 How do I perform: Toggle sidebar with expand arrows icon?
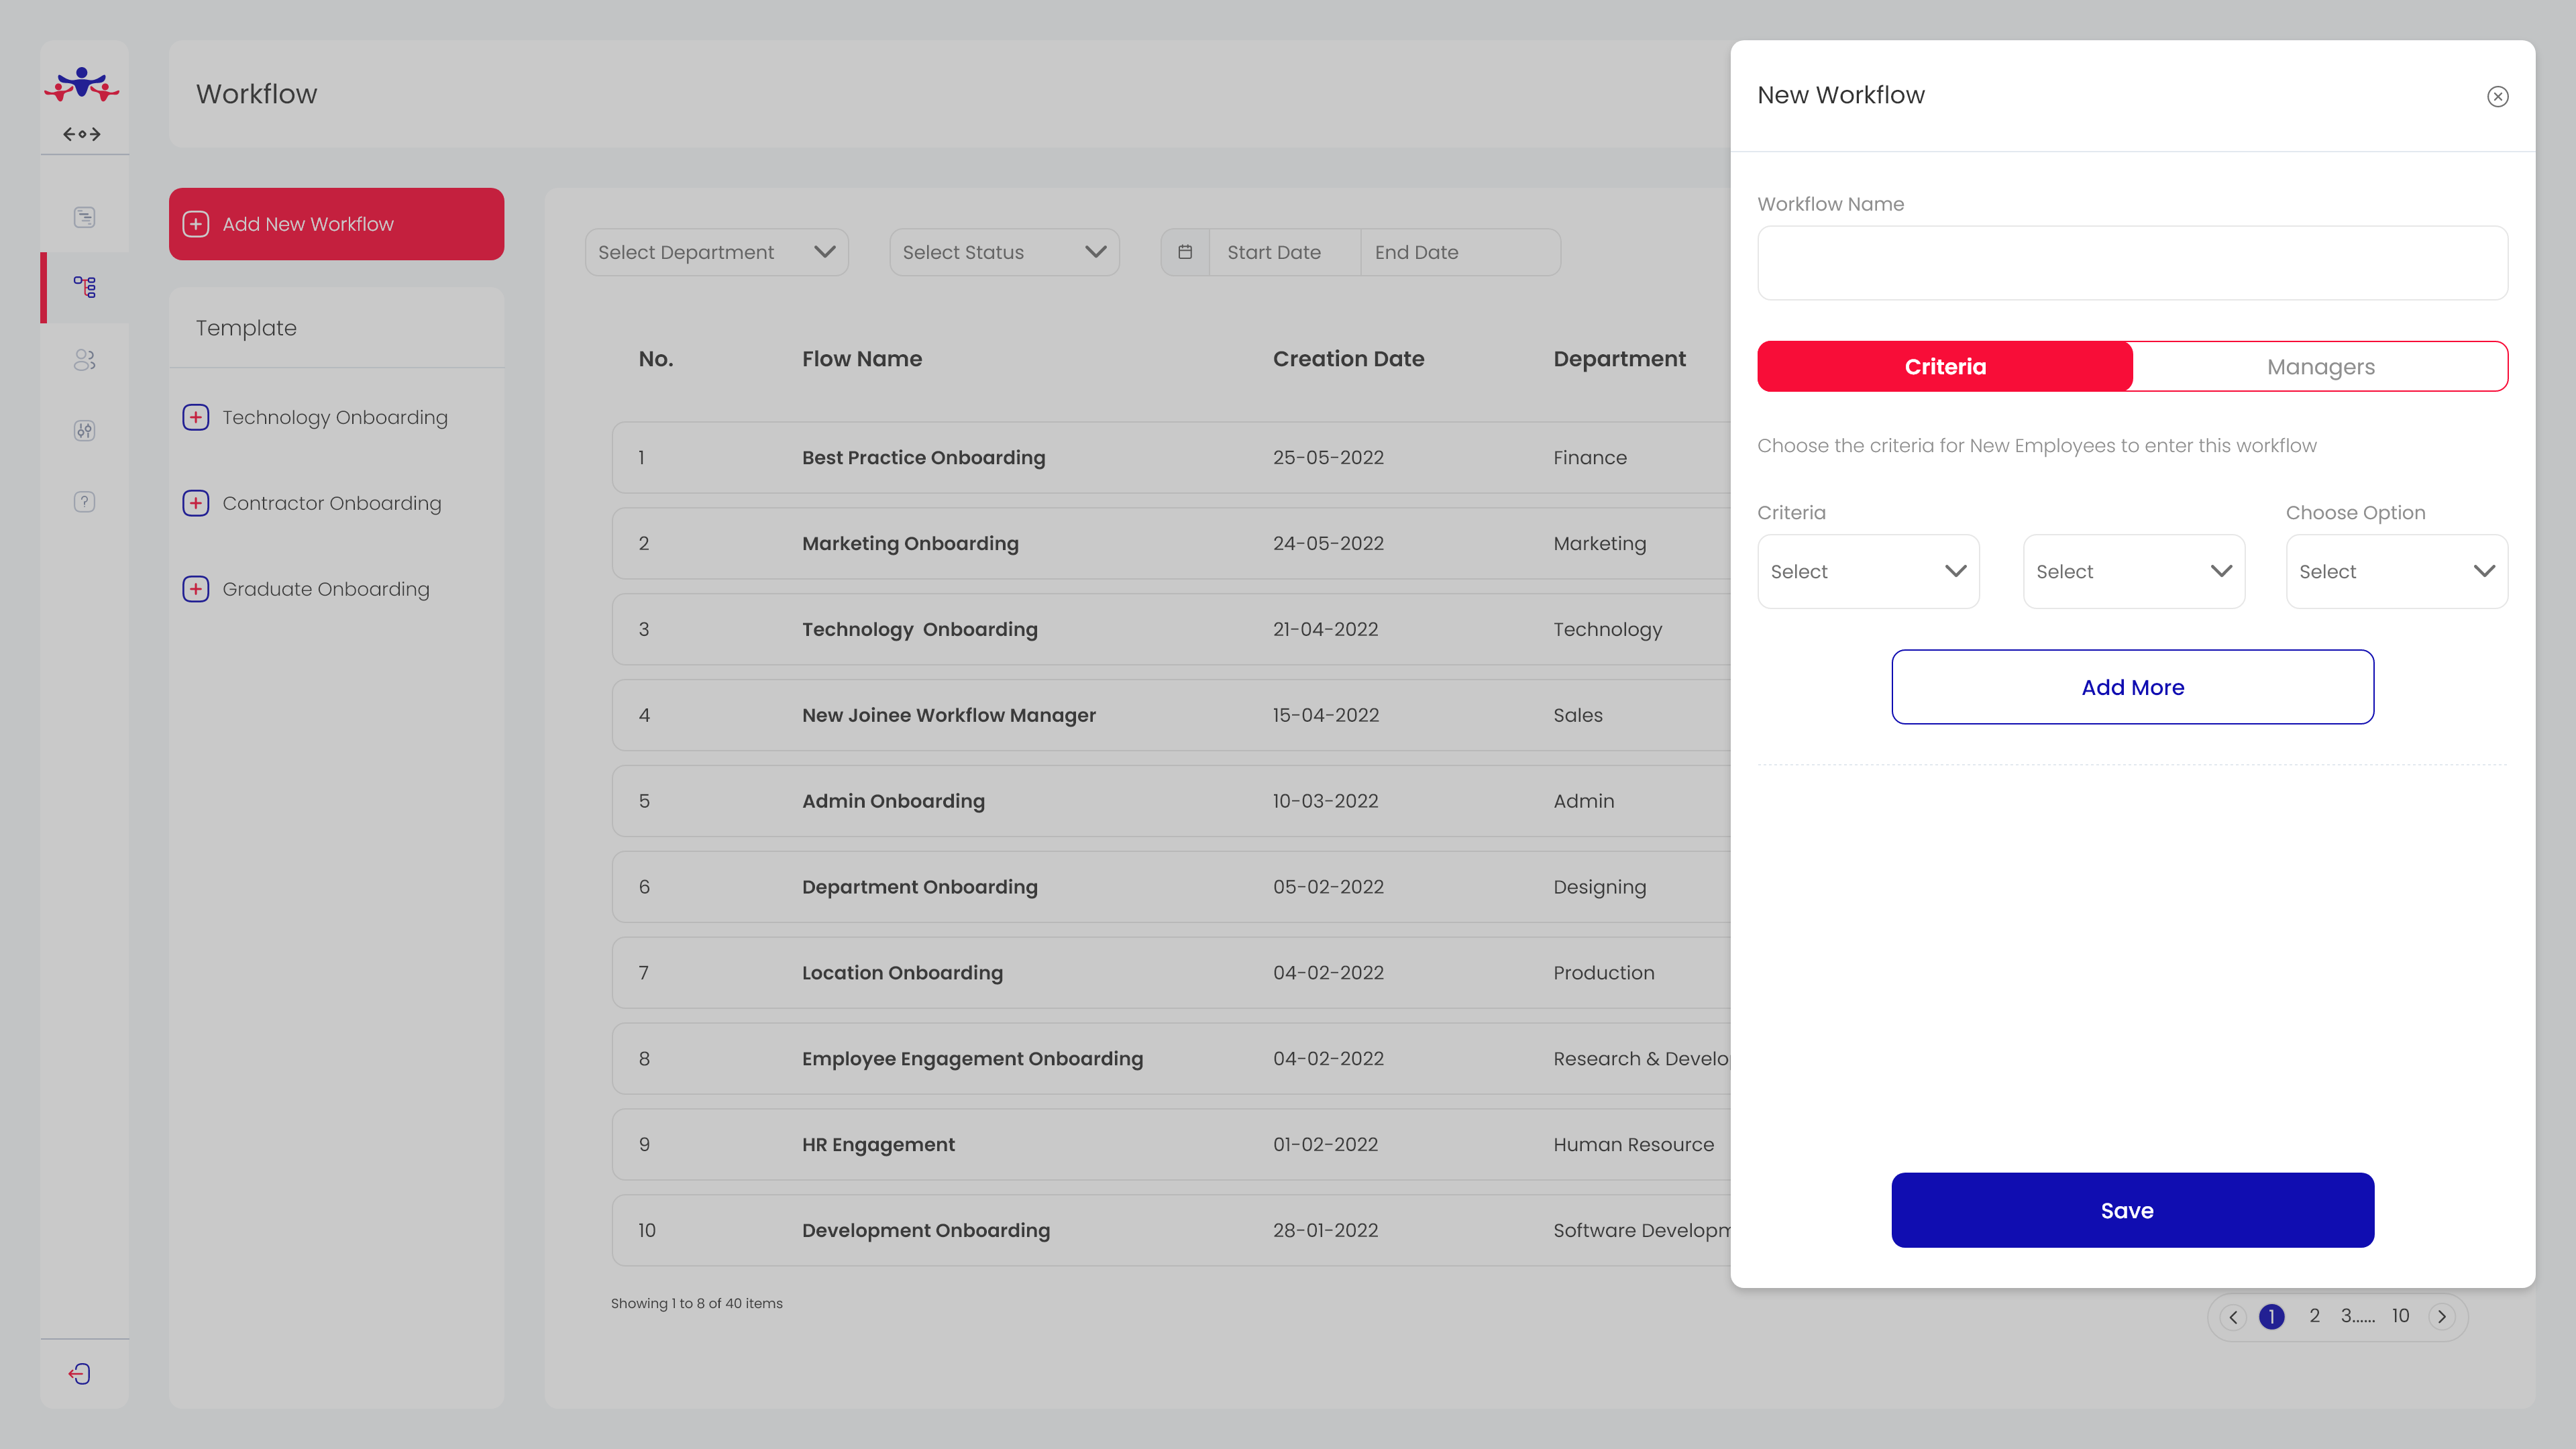coord(82,134)
